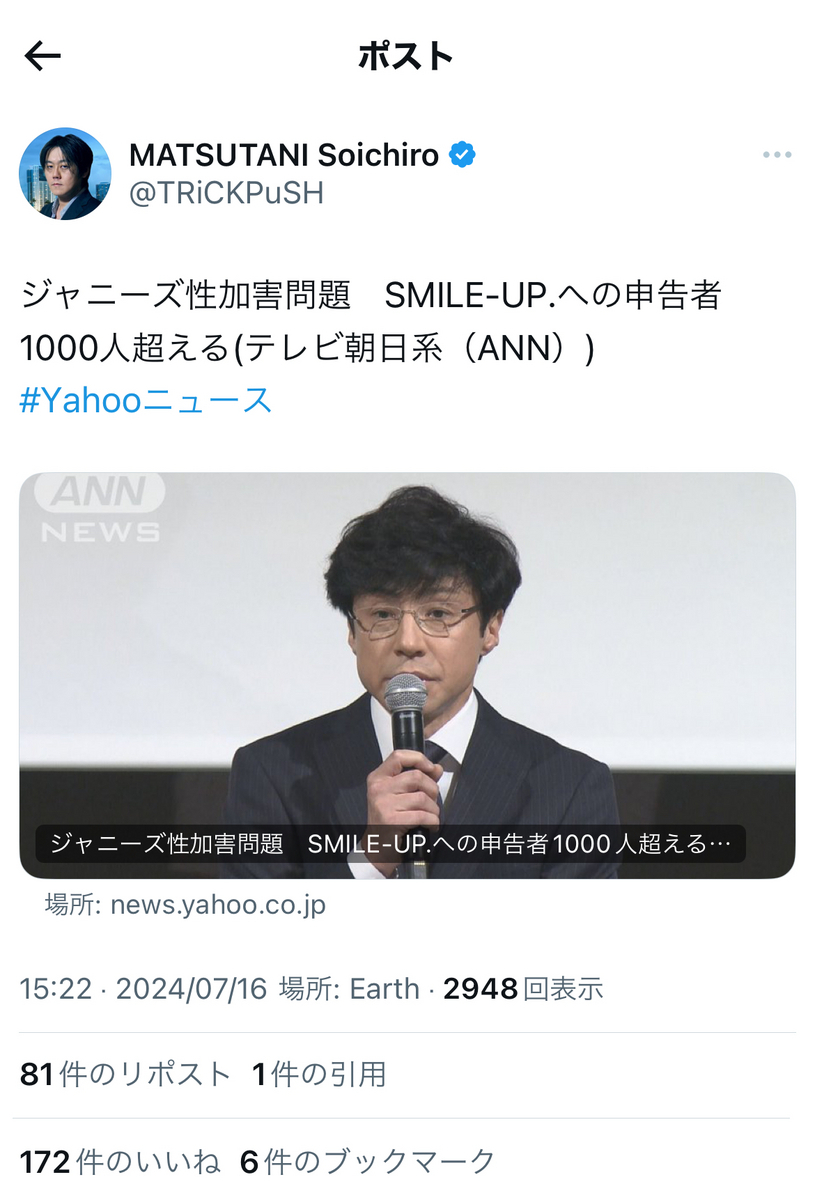
Task: Show the 81件のリポスト list
Action: pos(126,1075)
